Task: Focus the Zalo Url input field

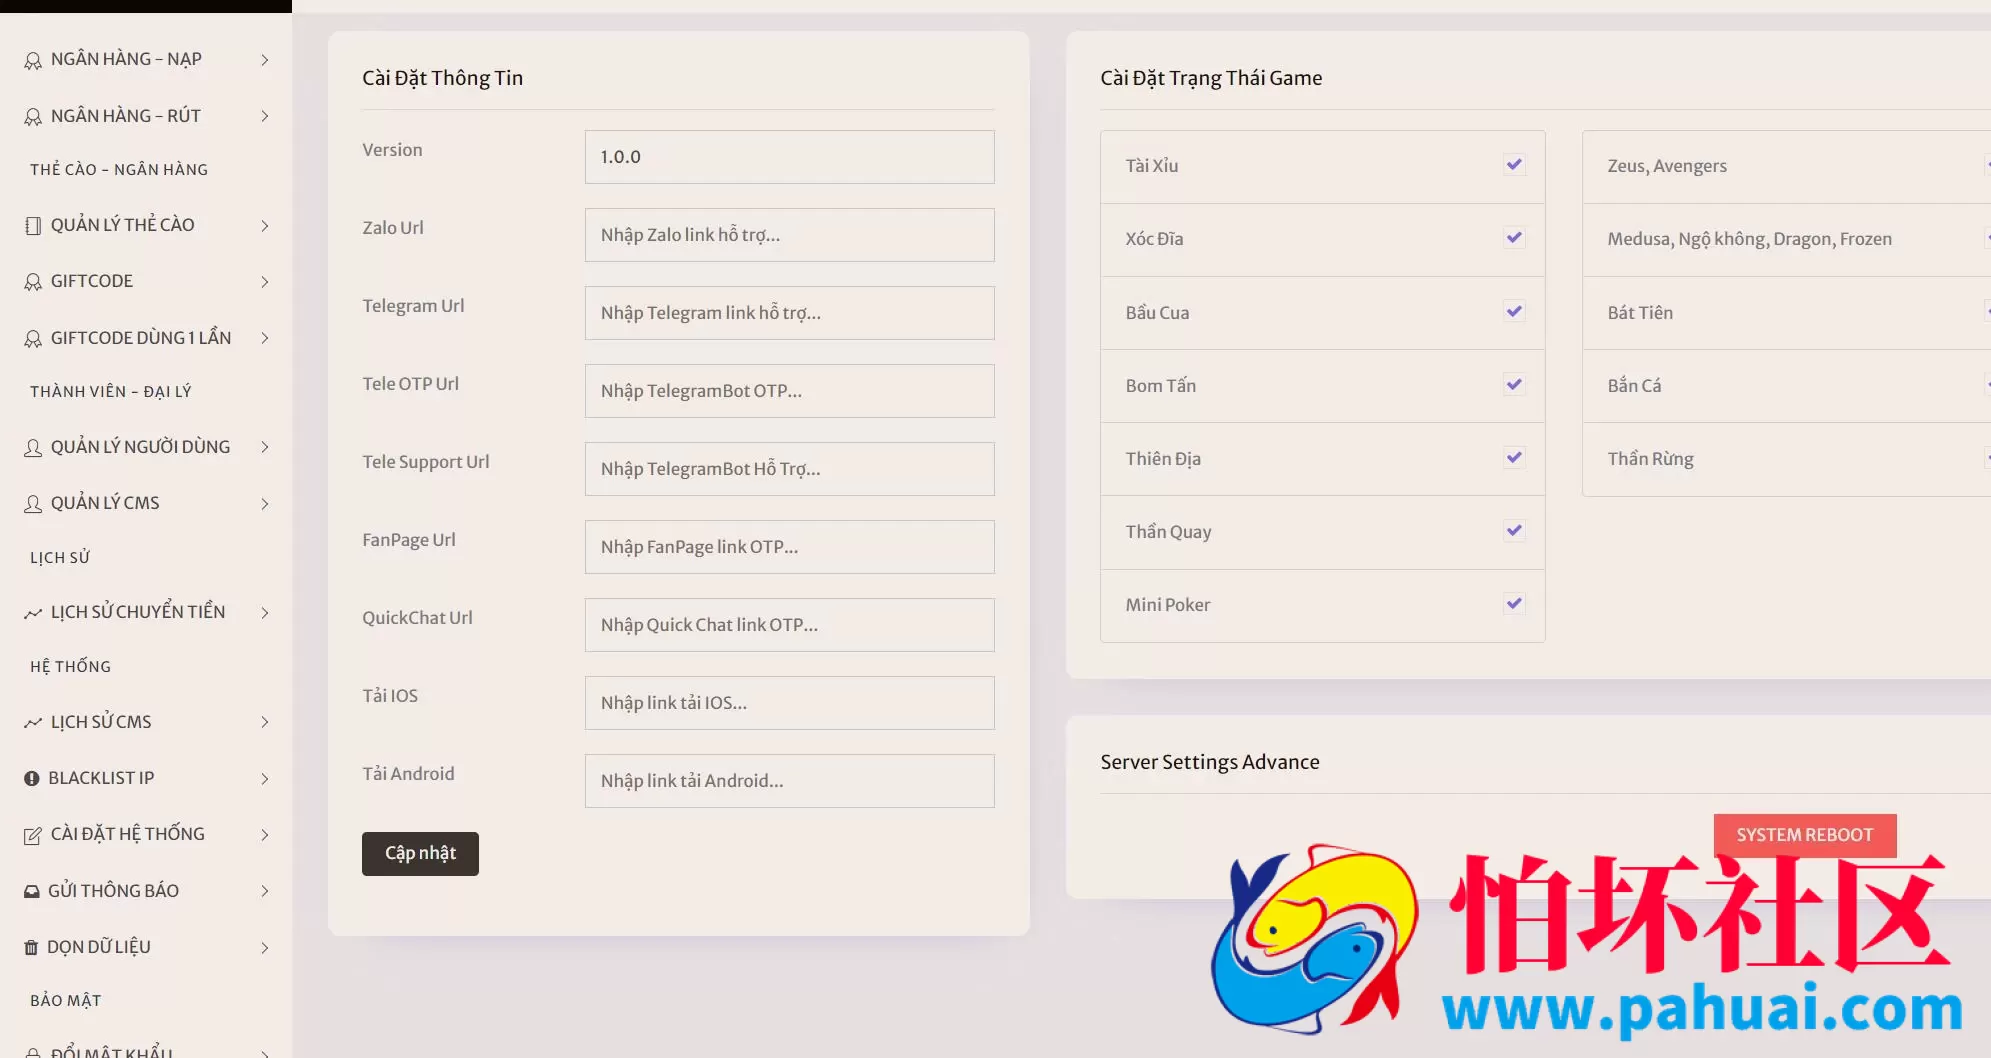Action: pyautogui.click(x=790, y=235)
